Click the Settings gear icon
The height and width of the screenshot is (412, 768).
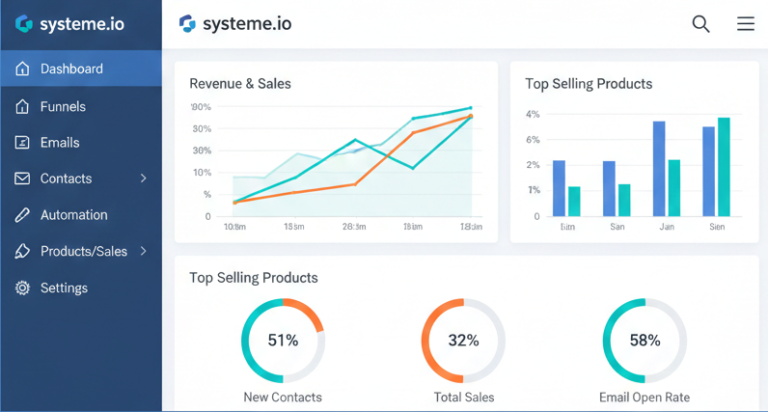(x=22, y=288)
